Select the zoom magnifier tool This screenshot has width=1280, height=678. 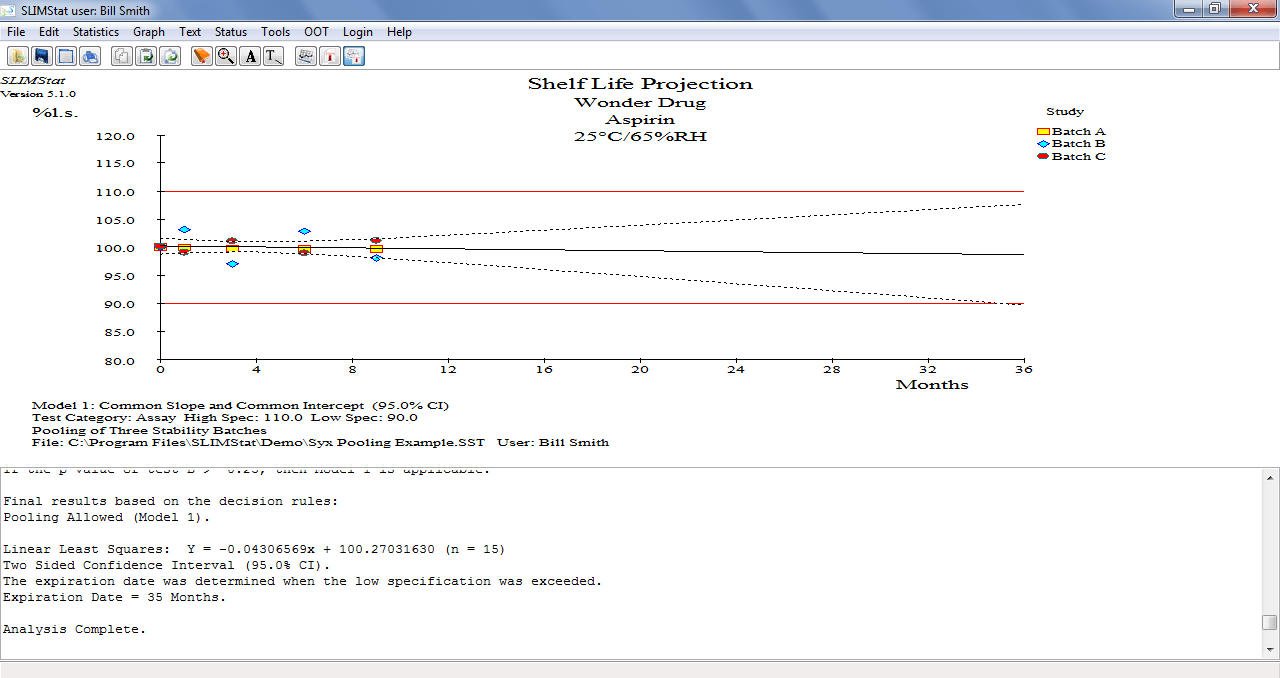coord(225,55)
